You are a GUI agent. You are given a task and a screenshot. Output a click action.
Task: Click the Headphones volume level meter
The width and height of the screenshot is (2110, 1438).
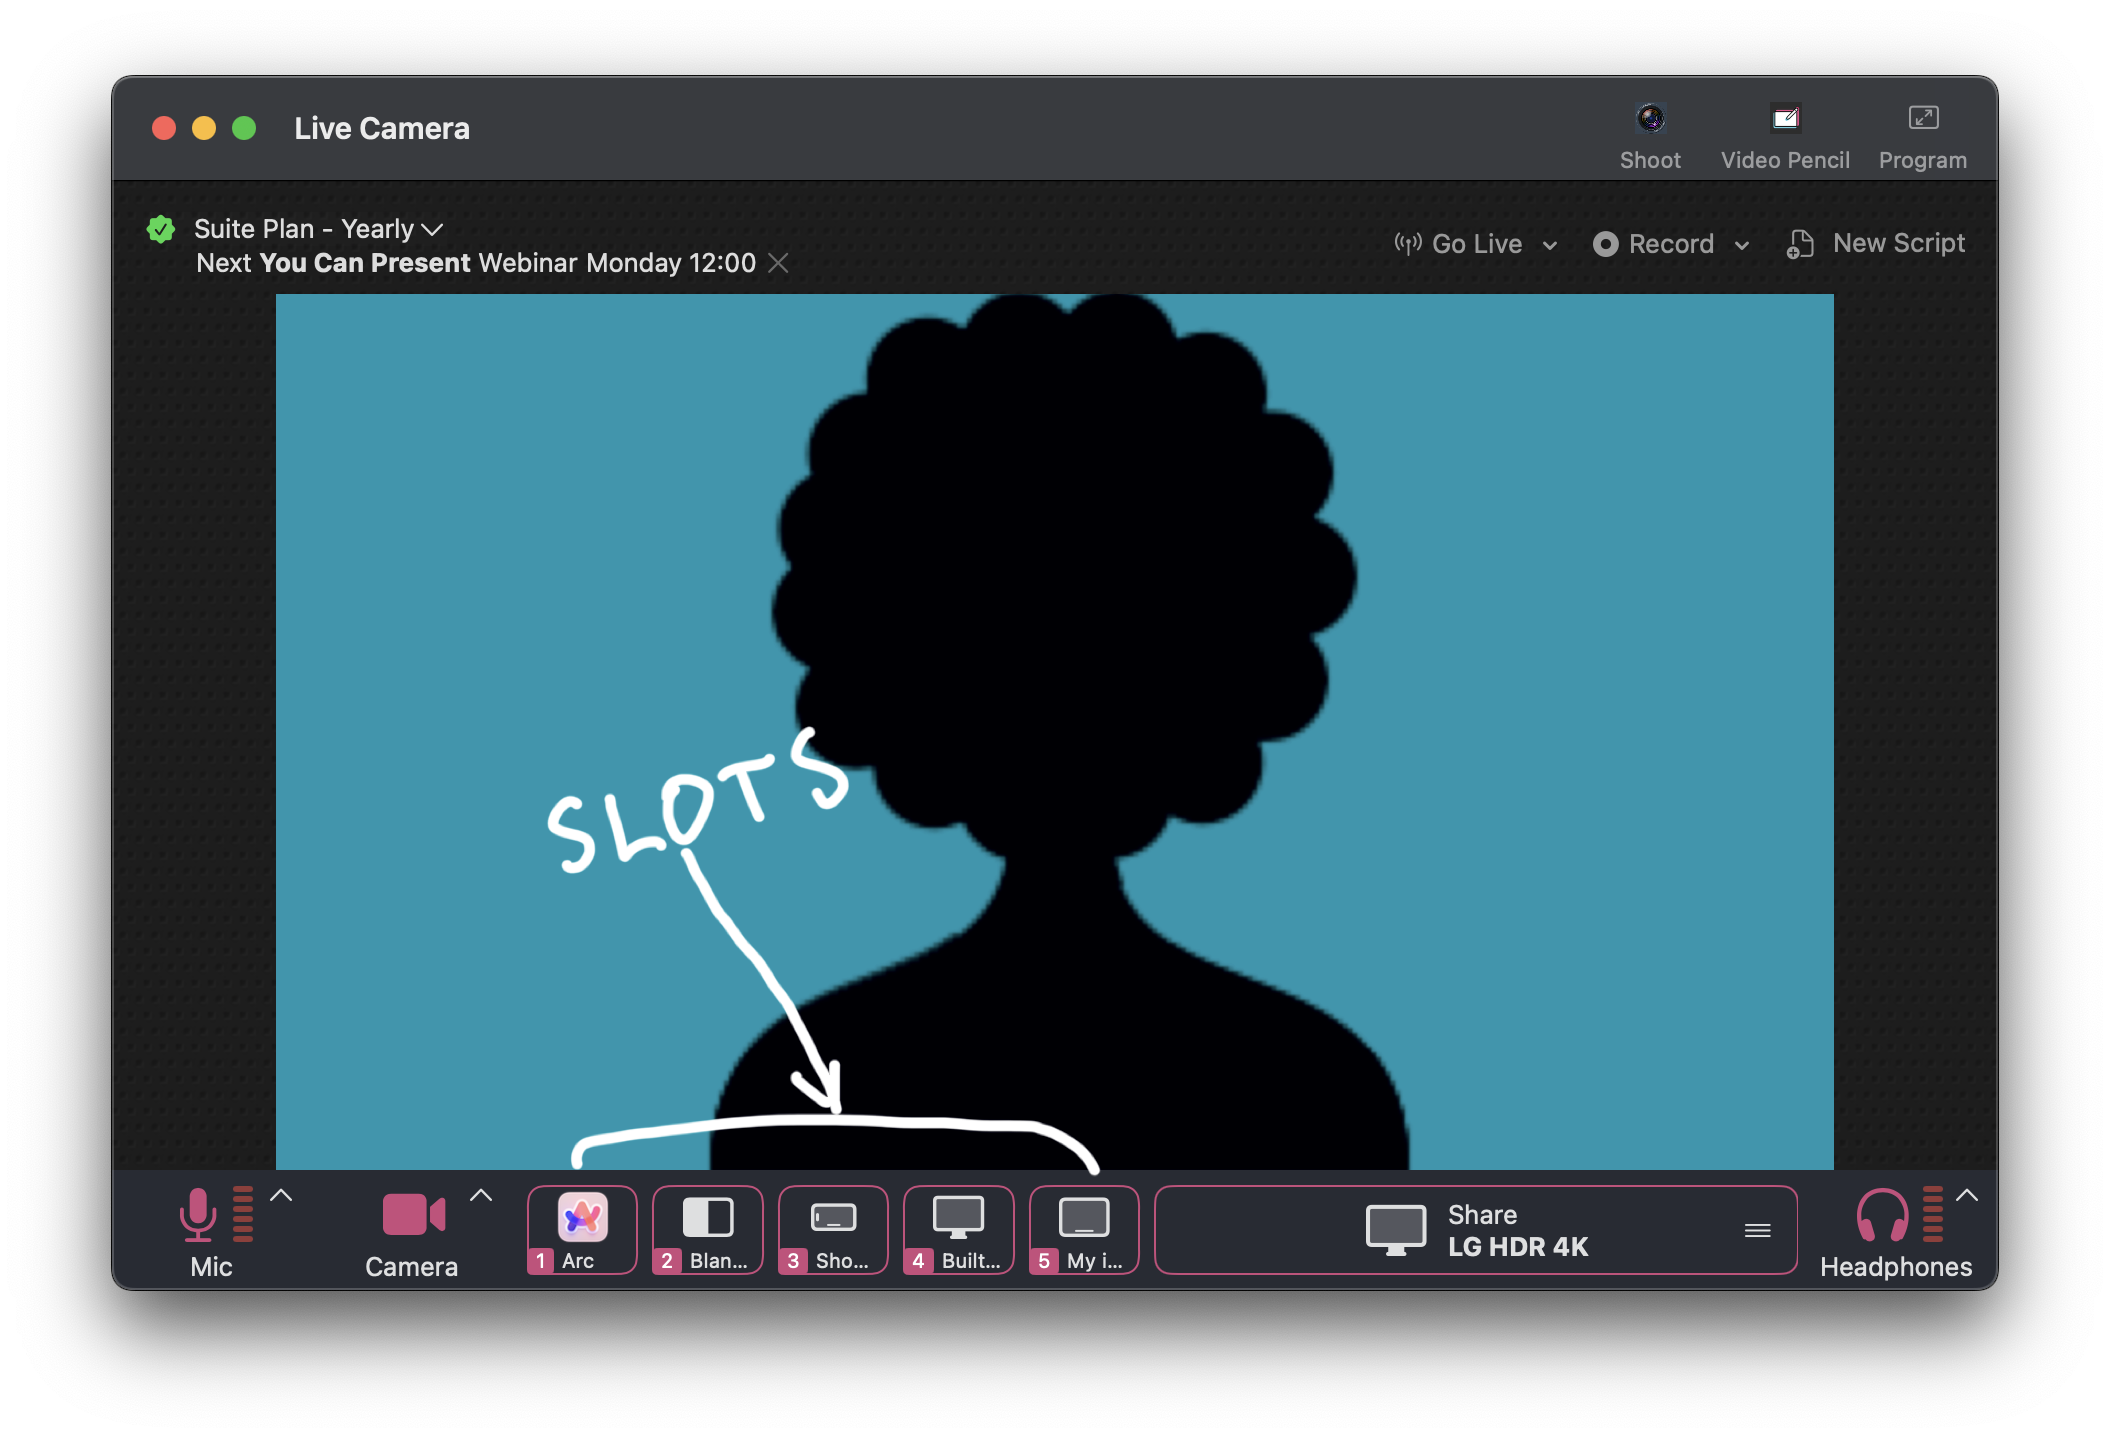pos(1933,1213)
